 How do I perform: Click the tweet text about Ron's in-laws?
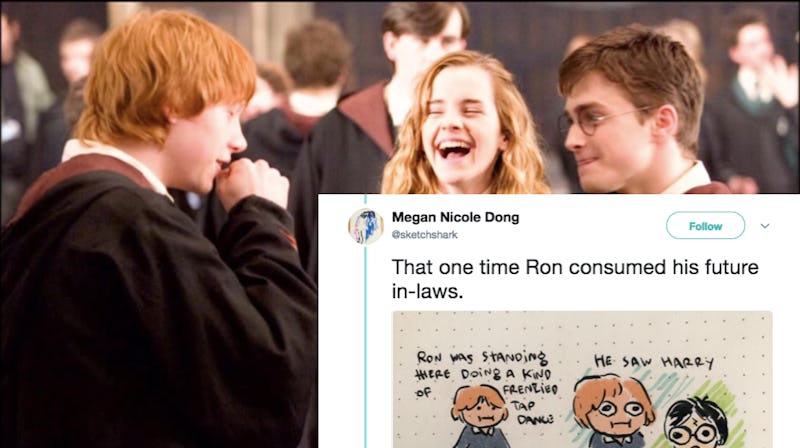[575, 279]
